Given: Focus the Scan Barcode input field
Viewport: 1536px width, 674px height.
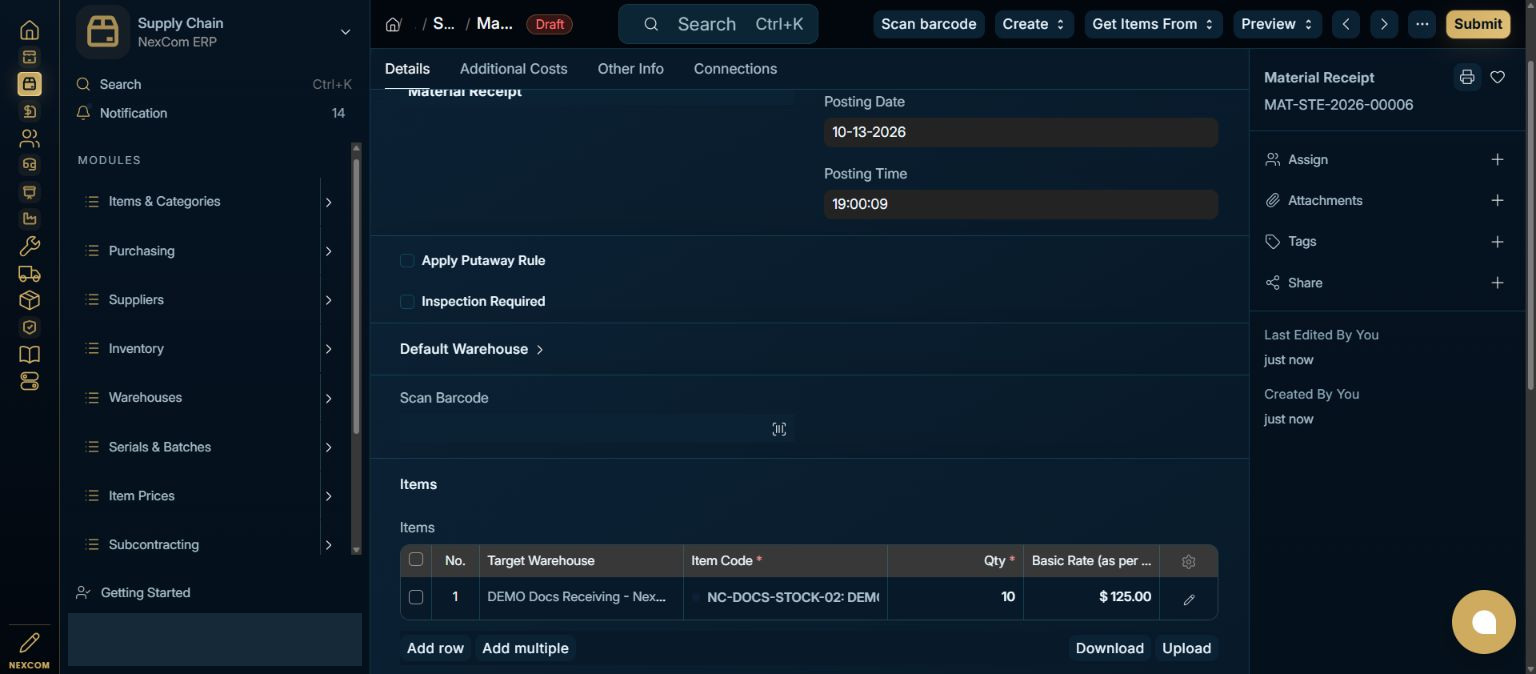Looking at the screenshot, I should tap(597, 429).
